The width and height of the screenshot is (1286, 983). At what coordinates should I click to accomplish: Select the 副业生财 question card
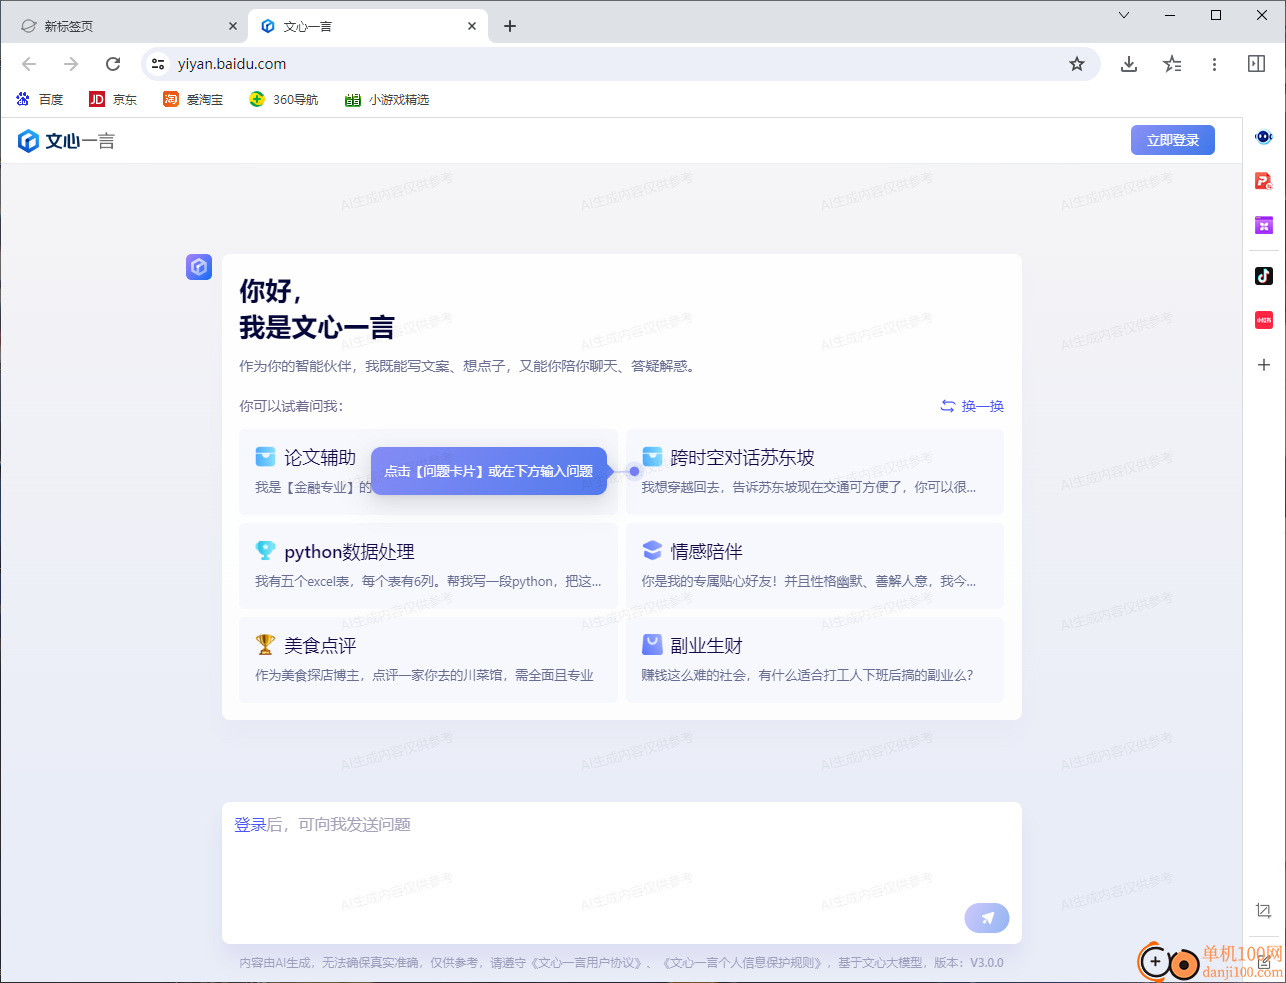tap(814, 660)
